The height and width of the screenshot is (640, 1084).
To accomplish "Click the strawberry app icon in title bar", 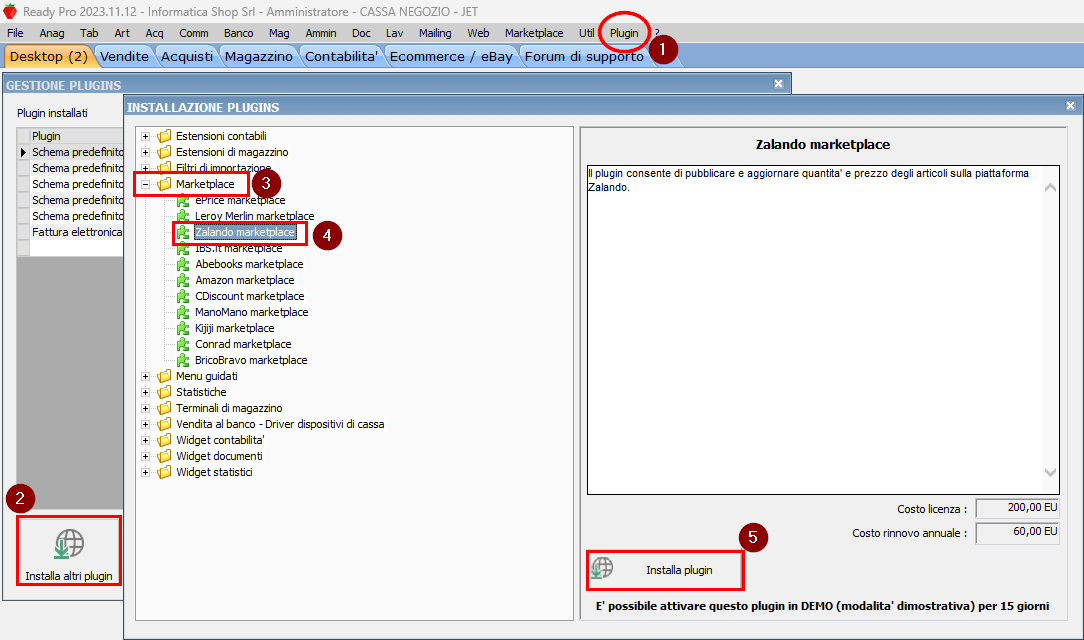I will 10,11.
